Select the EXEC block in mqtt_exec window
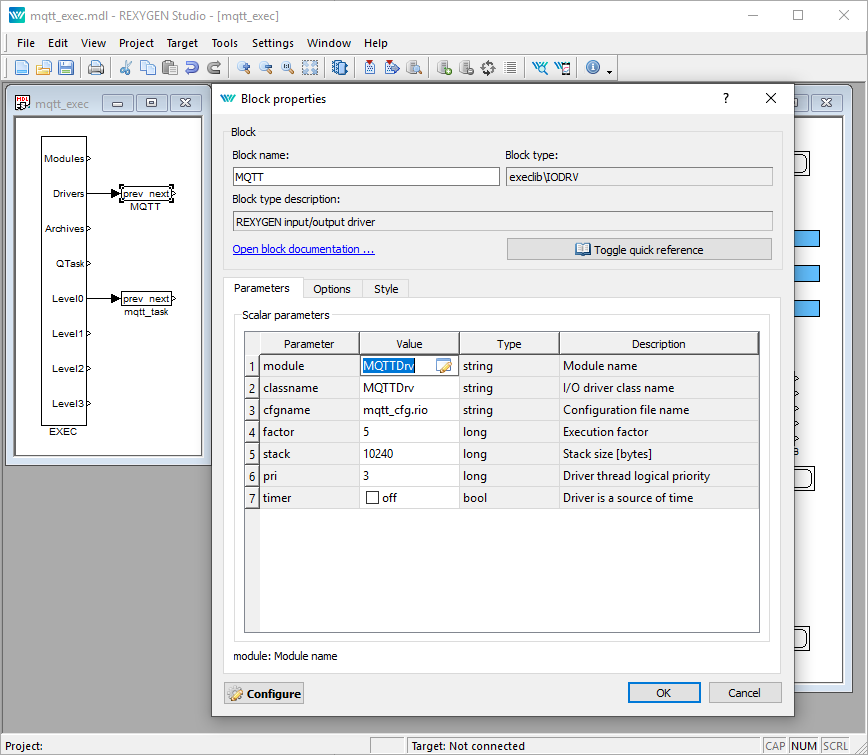 (x=64, y=281)
